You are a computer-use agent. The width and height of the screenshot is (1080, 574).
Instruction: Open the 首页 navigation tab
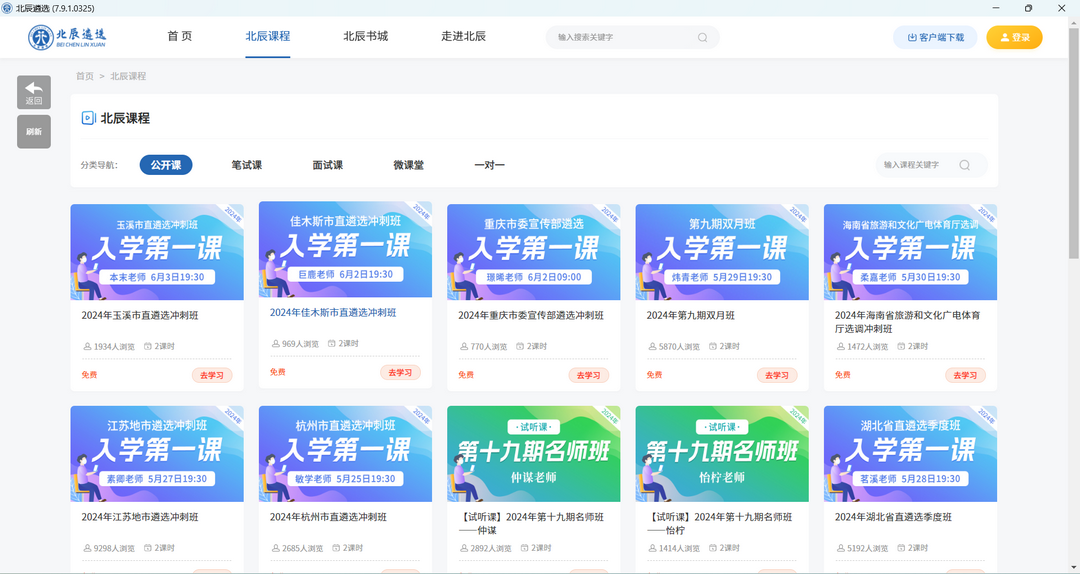(x=180, y=37)
